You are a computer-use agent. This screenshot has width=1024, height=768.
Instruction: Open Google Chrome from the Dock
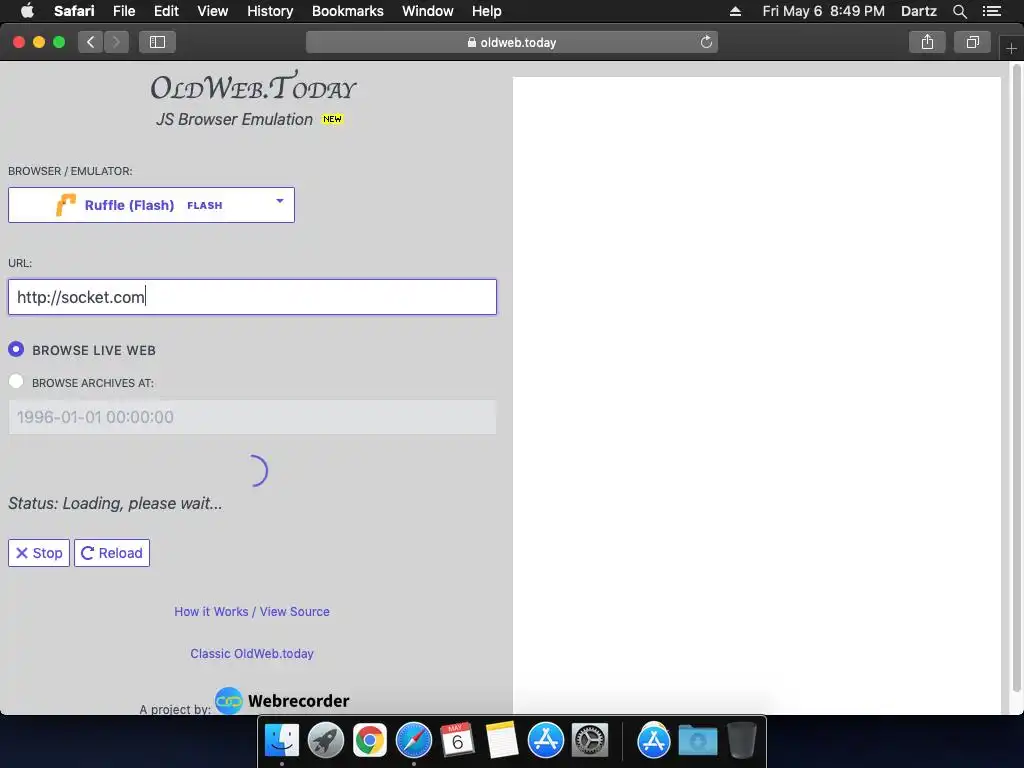click(370, 741)
